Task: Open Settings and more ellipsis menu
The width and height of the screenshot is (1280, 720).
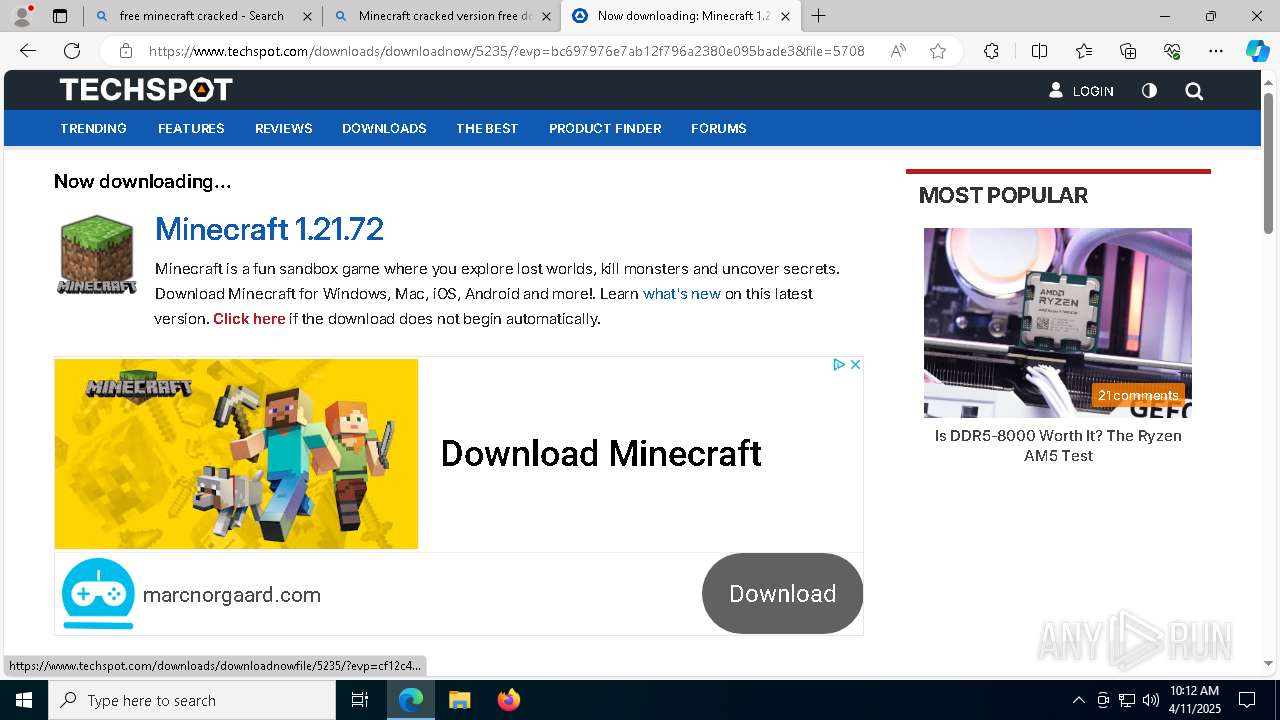Action: click(x=1216, y=51)
